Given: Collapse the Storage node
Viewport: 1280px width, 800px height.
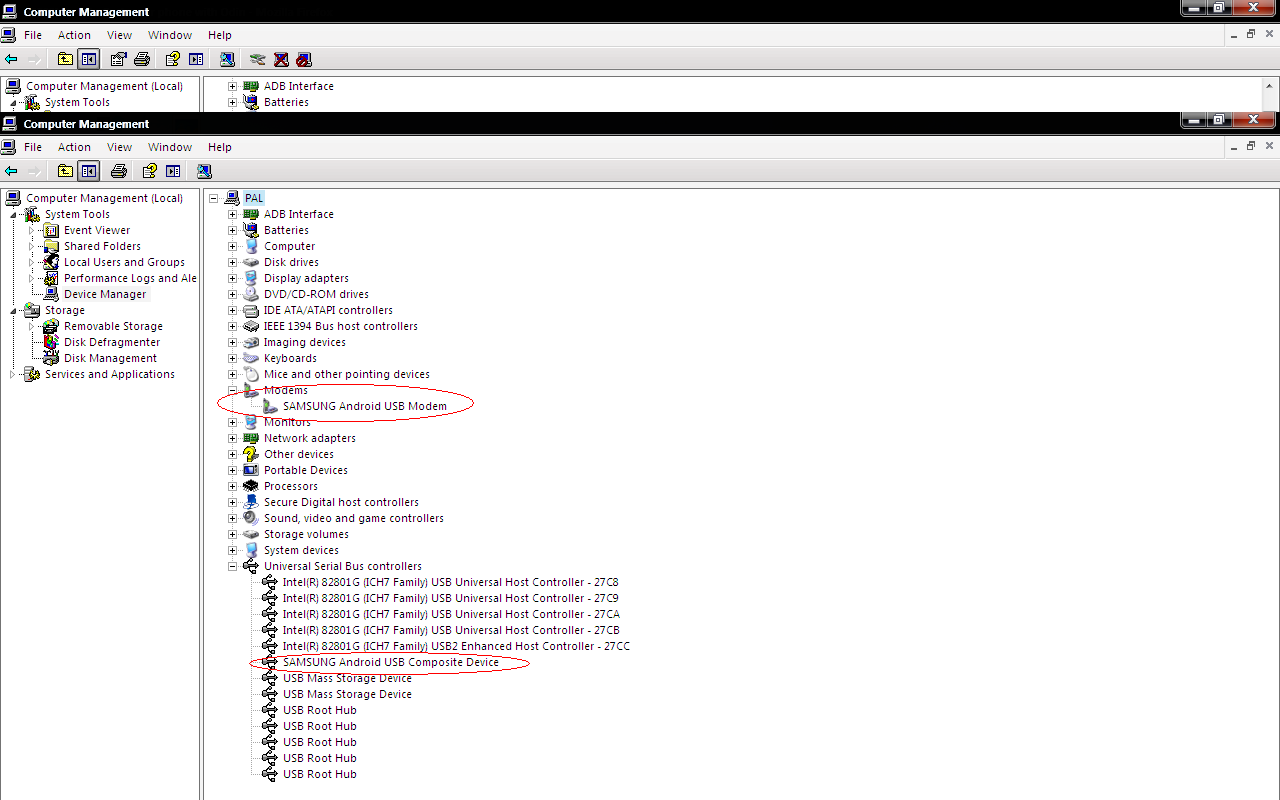Looking at the screenshot, I should 13,311.
